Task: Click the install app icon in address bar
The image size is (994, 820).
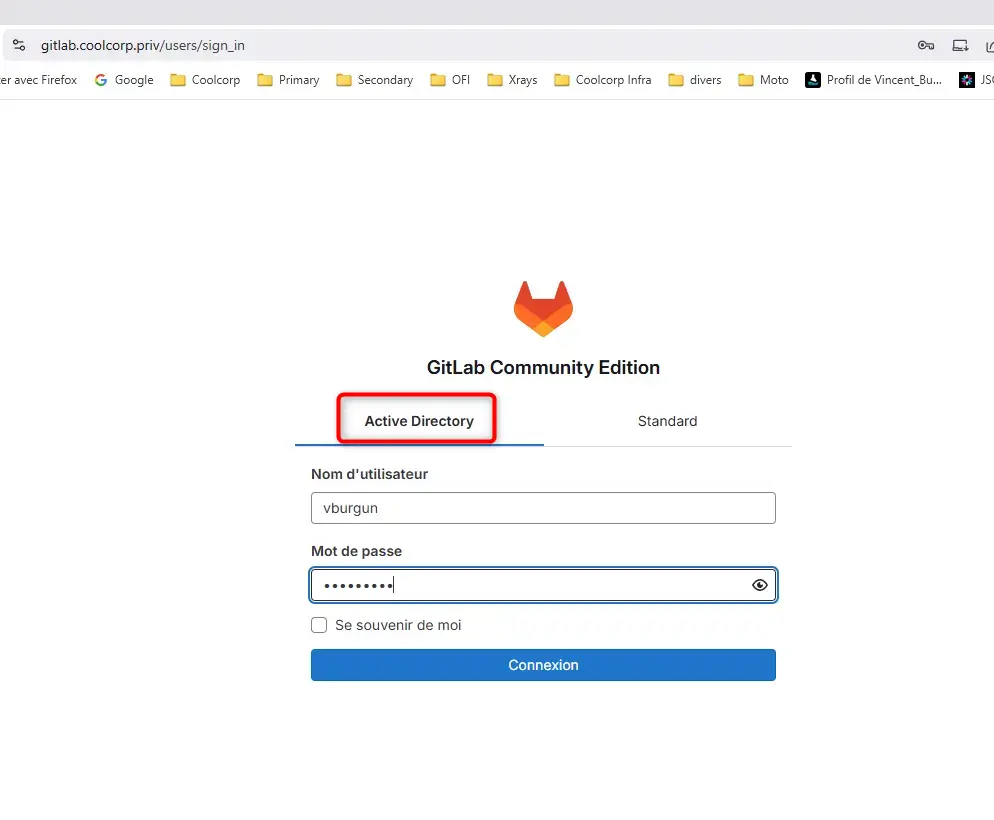Action: point(960,45)
